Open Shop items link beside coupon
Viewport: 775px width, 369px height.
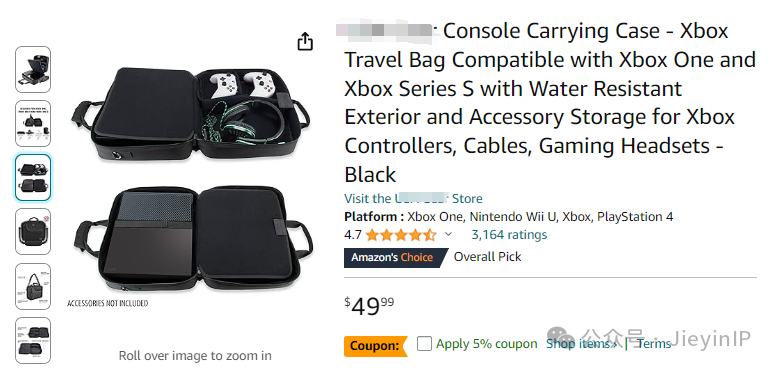point(581,343)
